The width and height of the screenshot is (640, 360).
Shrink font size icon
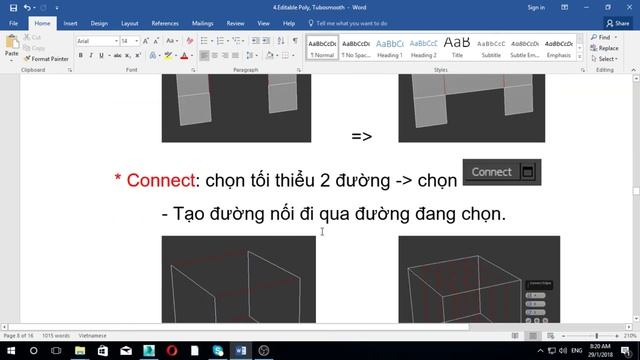point(156,41)
